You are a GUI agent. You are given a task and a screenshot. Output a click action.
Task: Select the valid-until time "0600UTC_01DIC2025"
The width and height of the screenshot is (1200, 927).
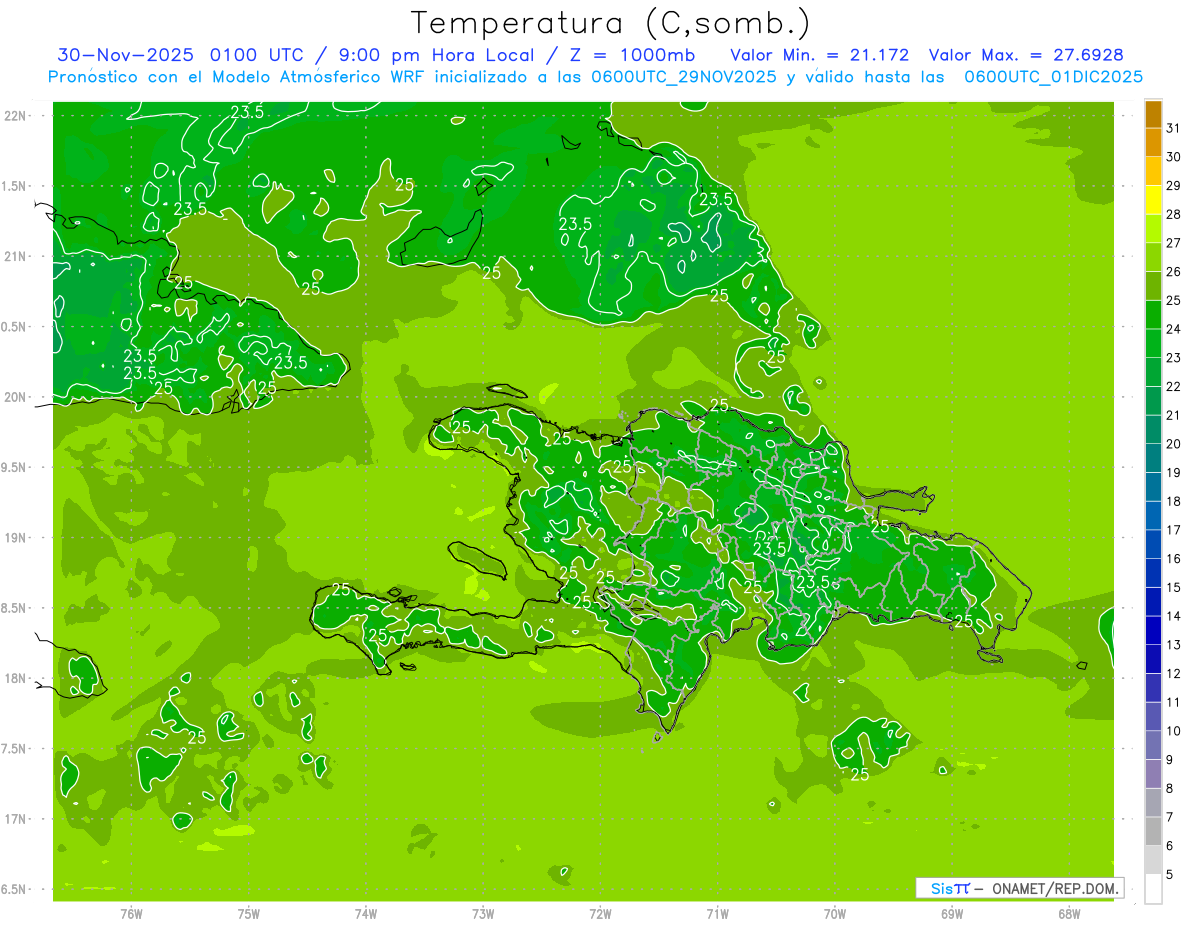pyautogui.click(x=1053, y=77)
